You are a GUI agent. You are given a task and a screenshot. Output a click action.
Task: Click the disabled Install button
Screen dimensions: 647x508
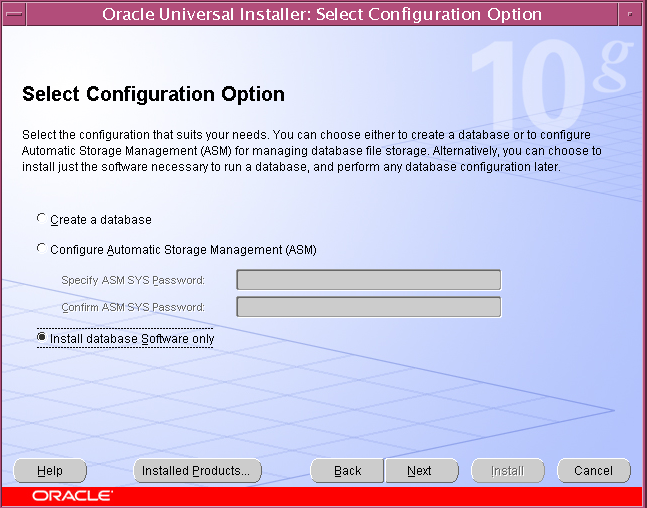tap(508, 470)
